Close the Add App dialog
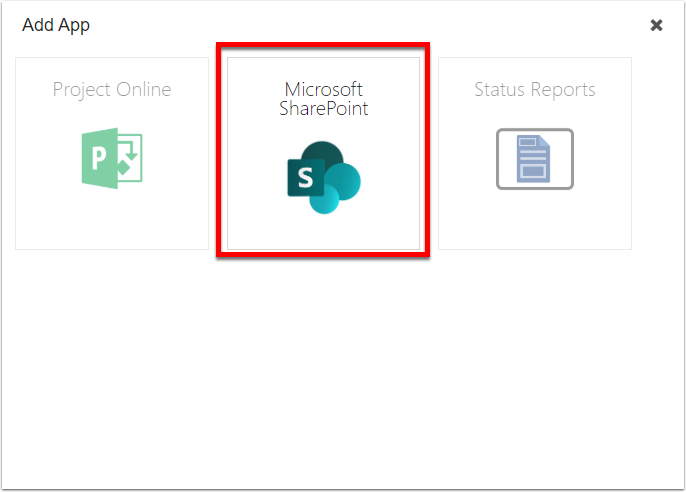Screen dimensions: 686x492 point(656,25)
